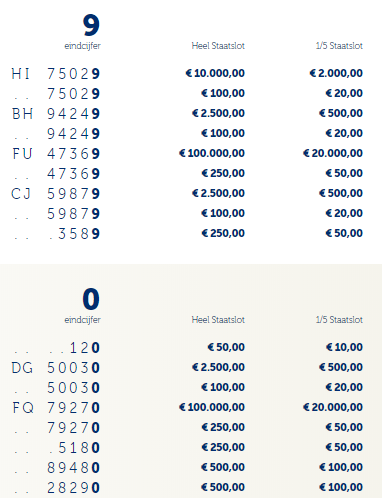Select lot number FQ 79270
The image size is (382, 498).
click(x=56, y=408)
